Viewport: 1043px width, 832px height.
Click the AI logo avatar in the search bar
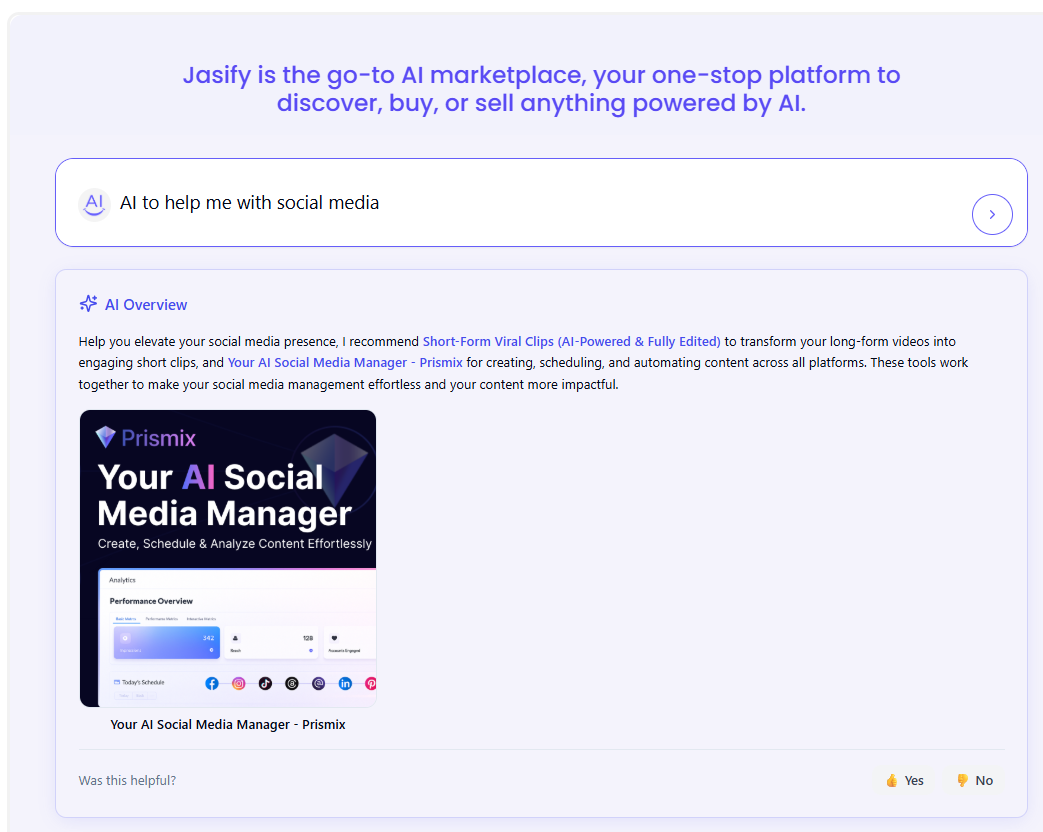coord(93,202)
